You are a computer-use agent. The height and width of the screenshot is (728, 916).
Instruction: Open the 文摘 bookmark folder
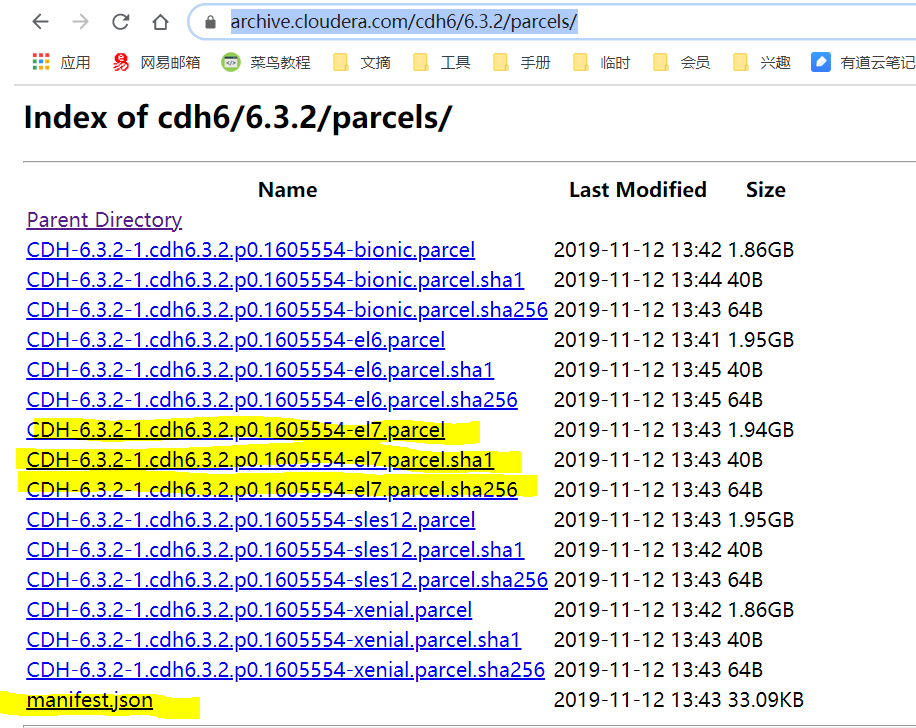tap(362, 62)
